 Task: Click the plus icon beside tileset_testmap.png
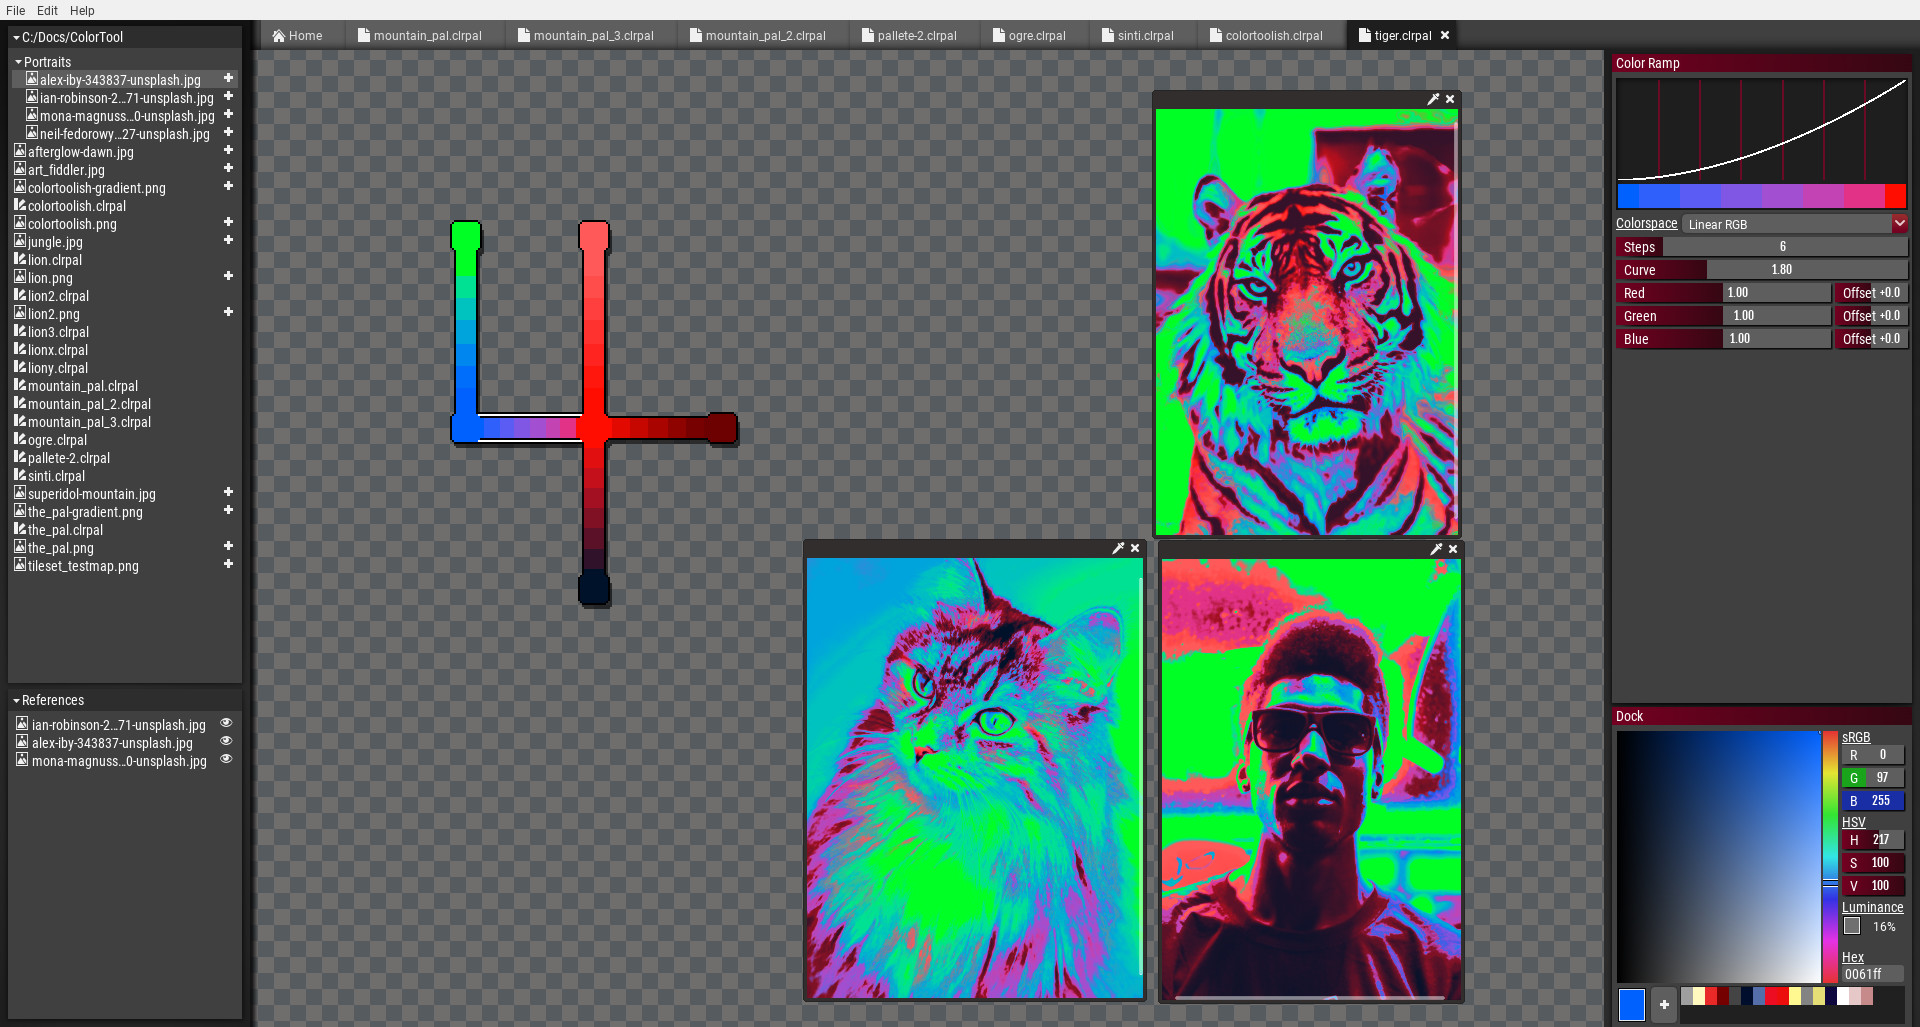pyautogui.click(x=228, y=563)
